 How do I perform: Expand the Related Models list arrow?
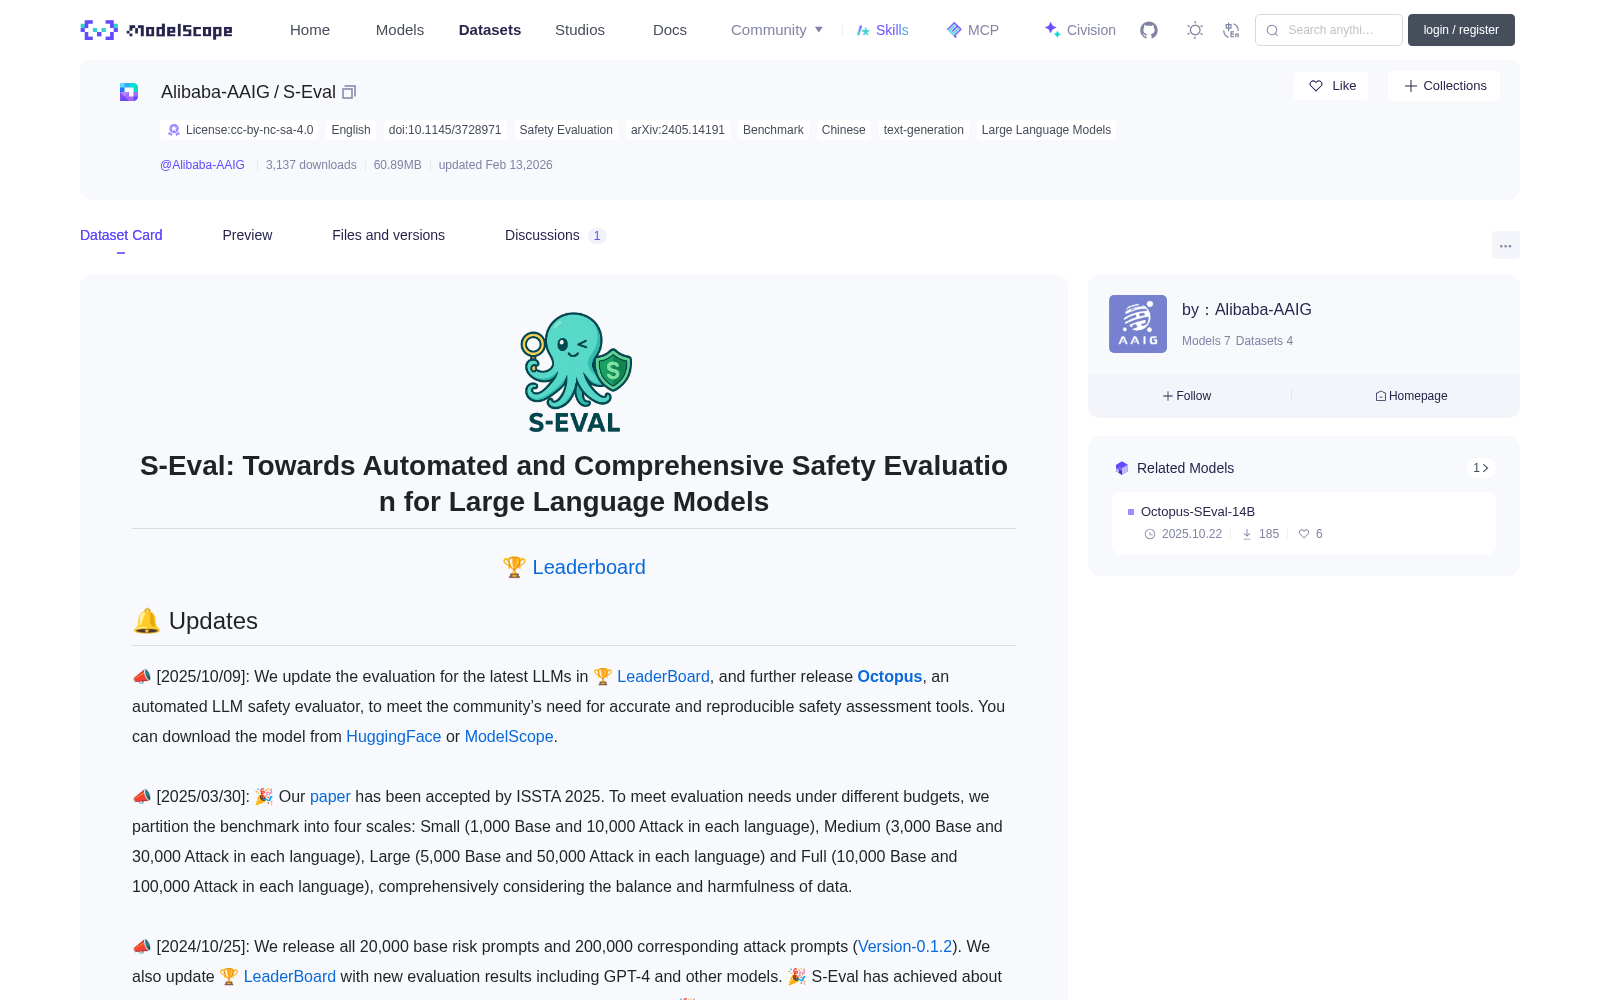pyautogui.click(x=1481, y=468)
